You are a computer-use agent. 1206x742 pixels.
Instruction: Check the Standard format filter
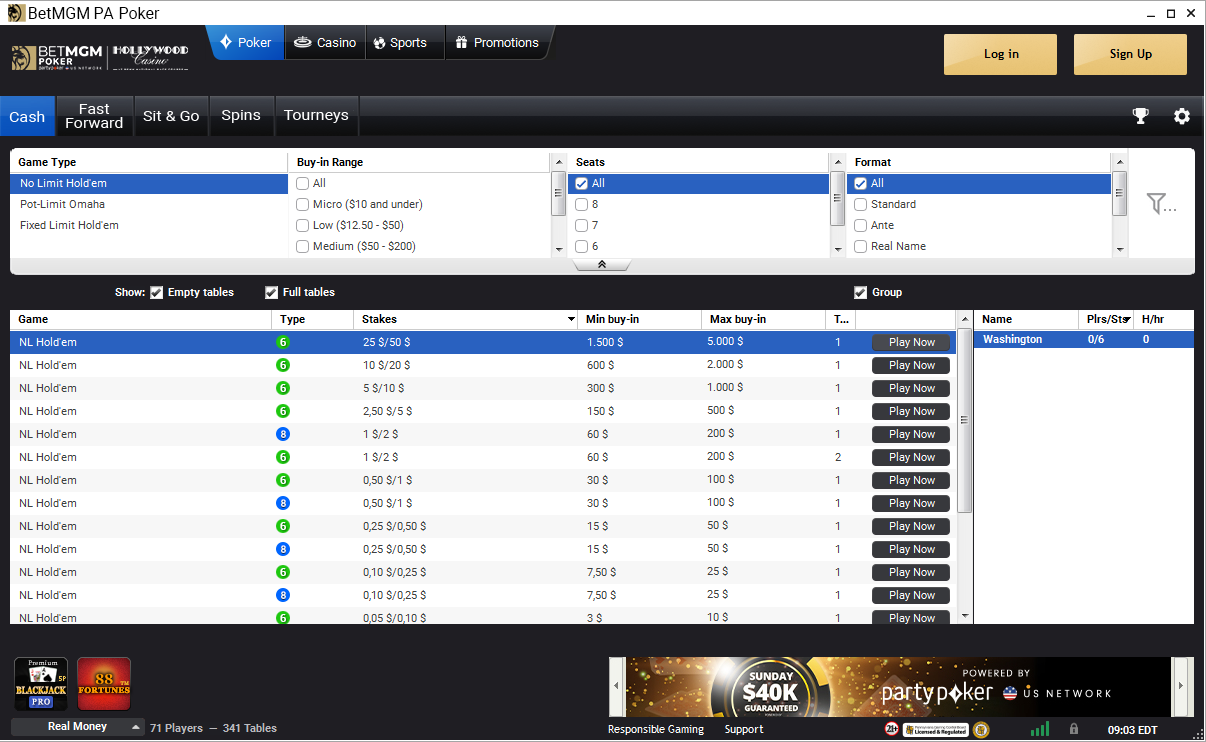[860, 204]
